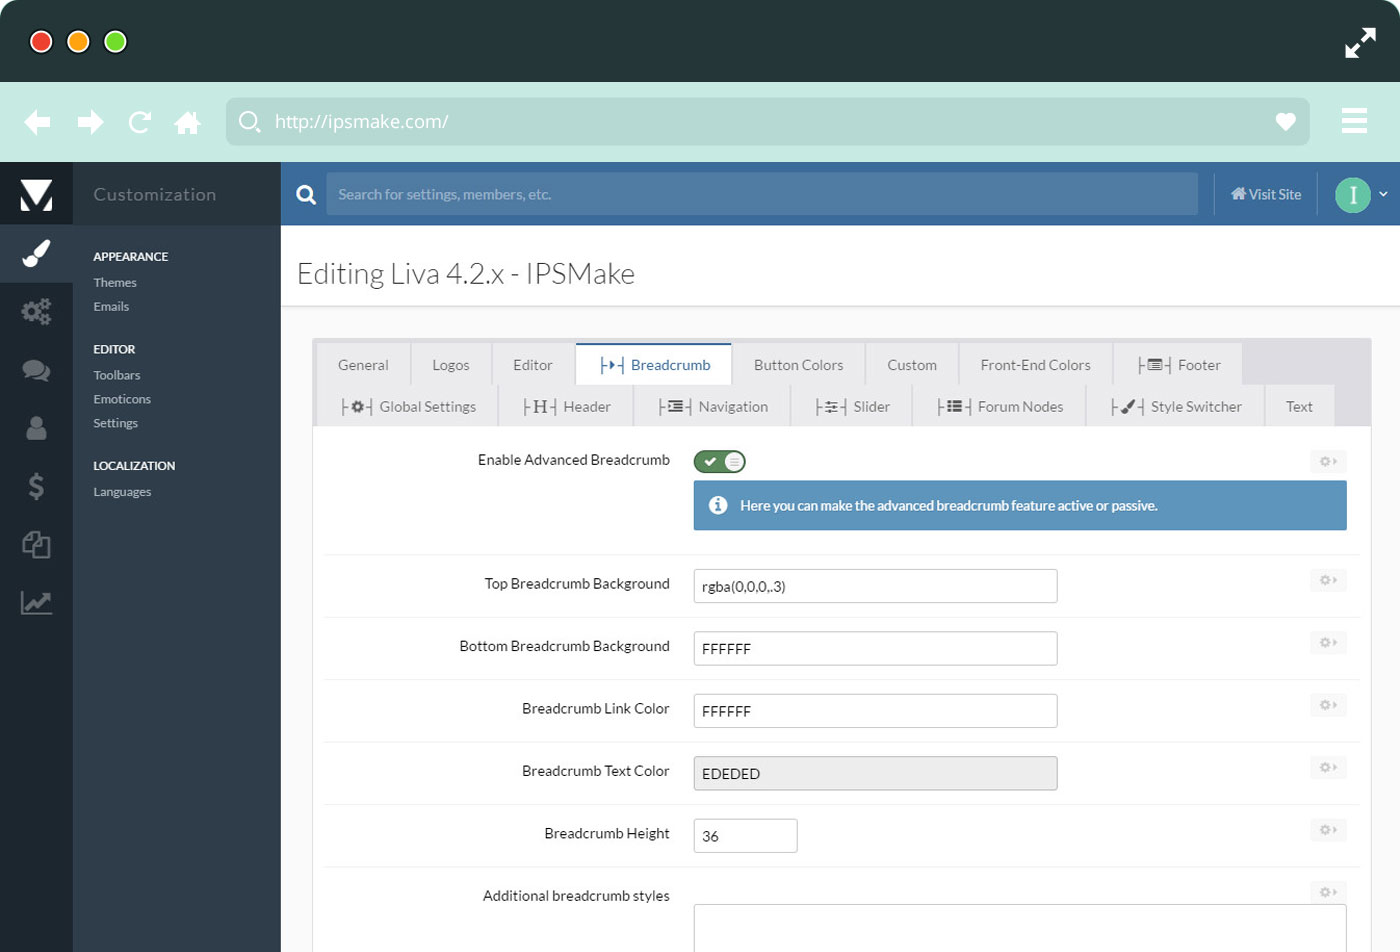This screenshot has width=1400, height=952.
Task: Click the Breadcrumb Height field
Action: pos(745,836)
